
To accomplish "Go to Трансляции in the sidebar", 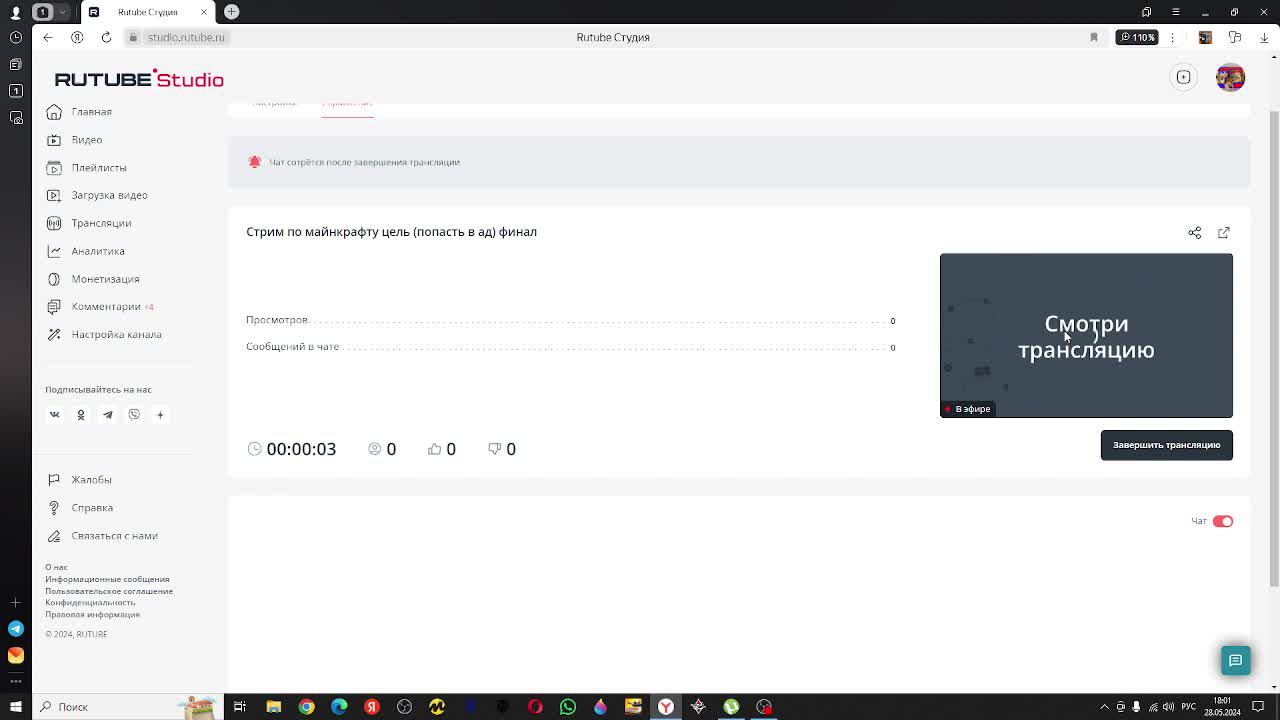I will click(x=101, y=223).
